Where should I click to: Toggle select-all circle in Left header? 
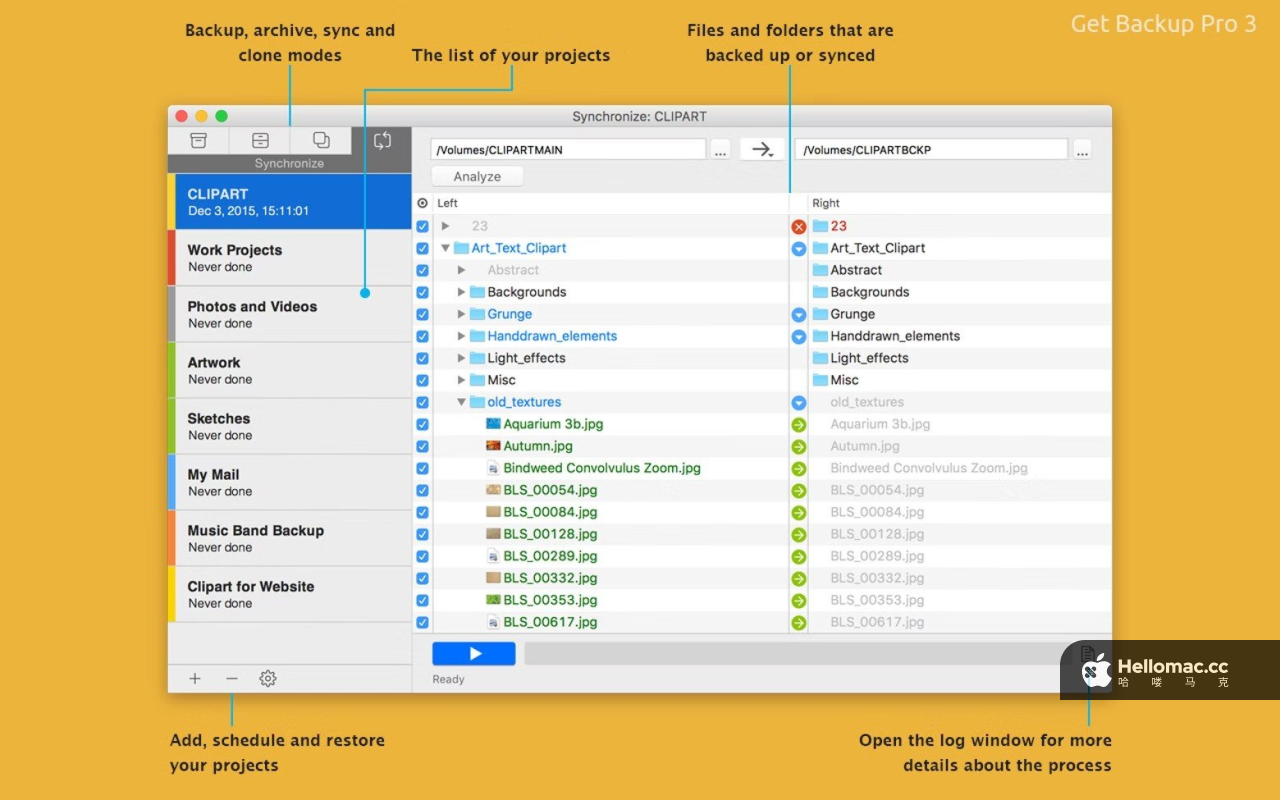[x=422, y=203]
